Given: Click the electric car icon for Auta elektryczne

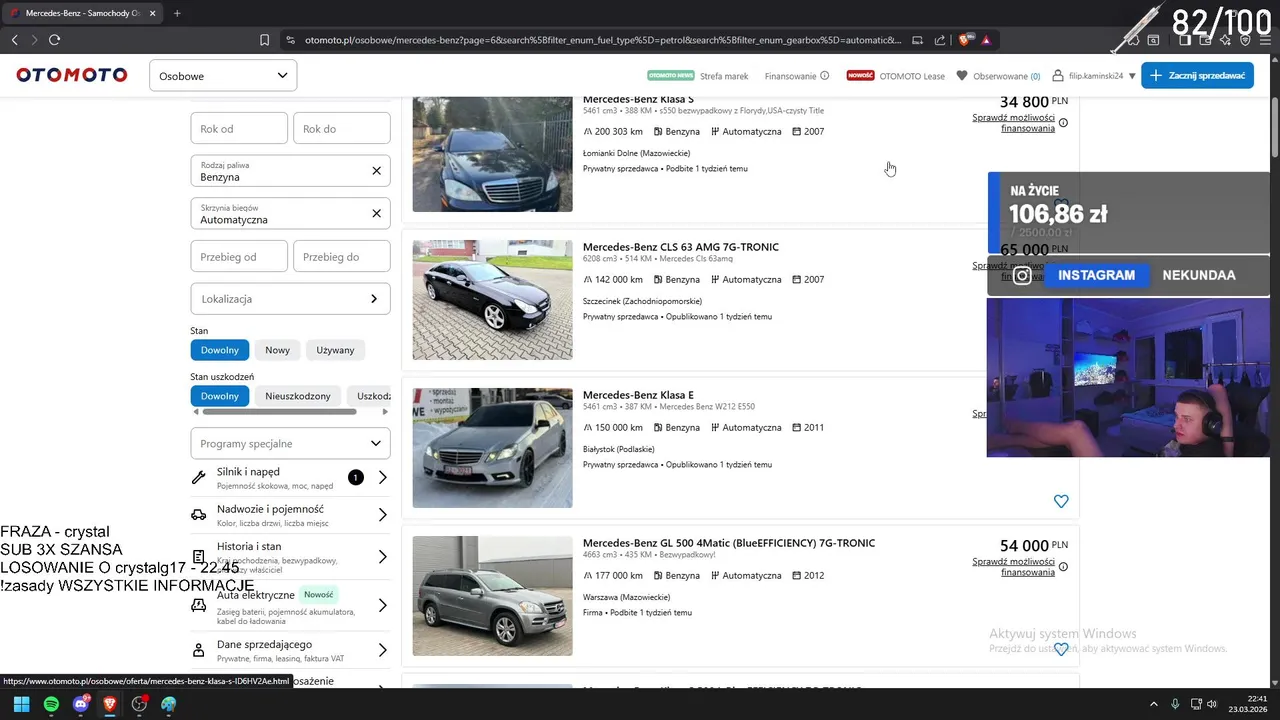Looking at the screenshot, I should pos(198,604).
